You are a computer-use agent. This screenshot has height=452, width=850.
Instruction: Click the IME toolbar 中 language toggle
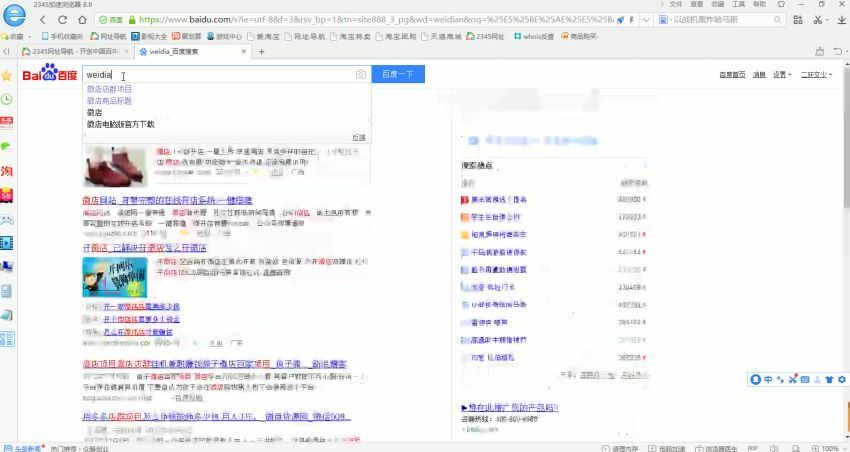coord(768,379)
